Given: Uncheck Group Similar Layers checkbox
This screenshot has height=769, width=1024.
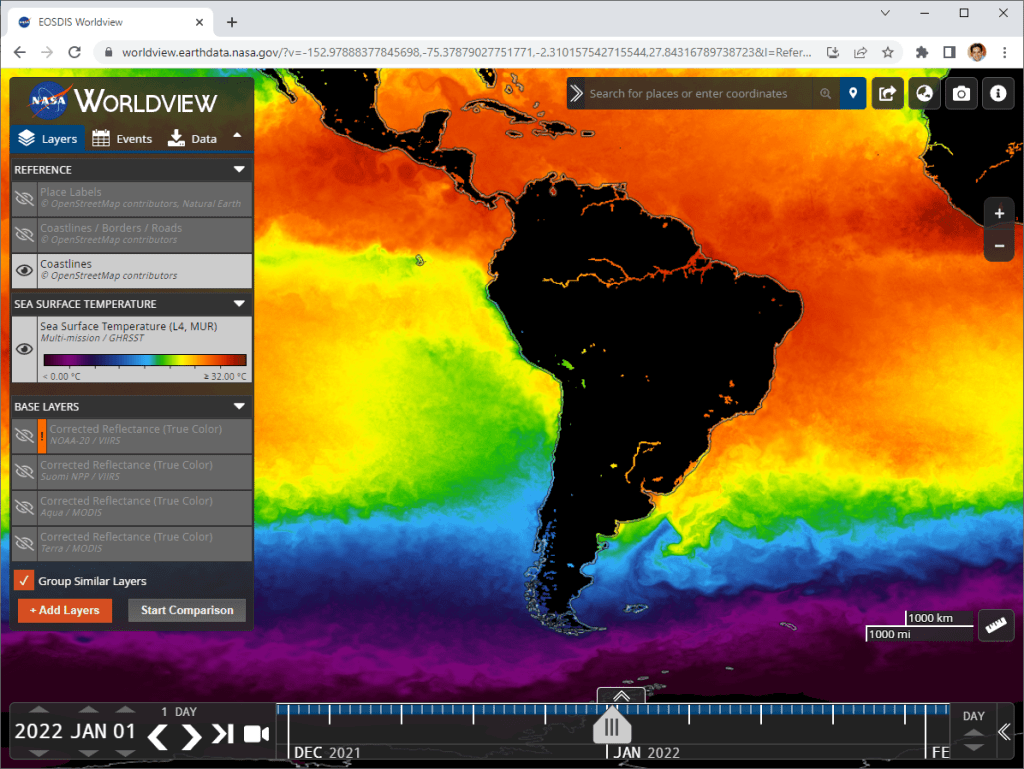Looking at the screenshot, I should coord(24,580).
